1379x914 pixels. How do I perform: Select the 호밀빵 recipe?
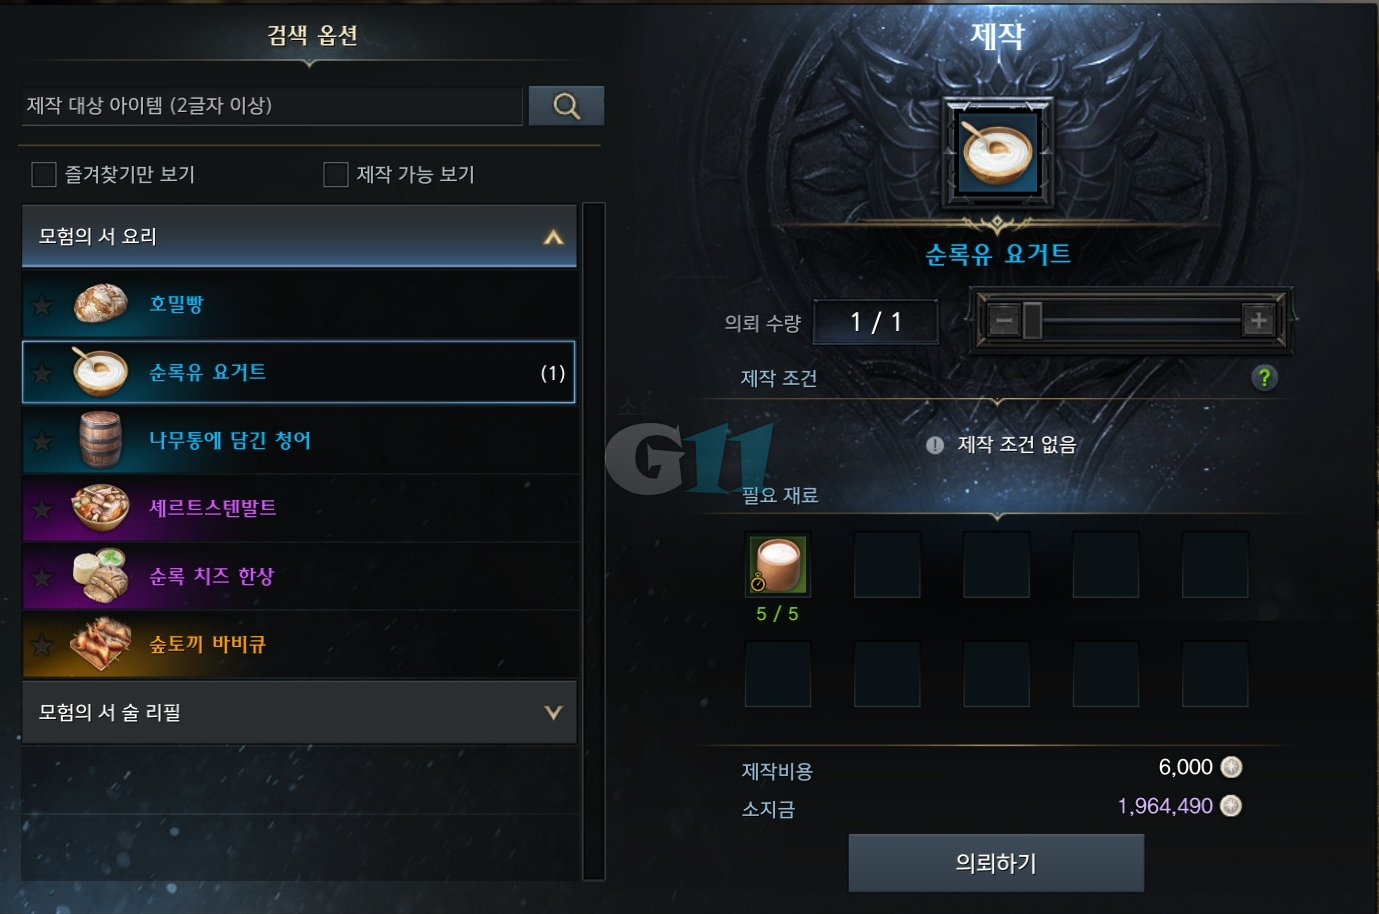point(299,304)
